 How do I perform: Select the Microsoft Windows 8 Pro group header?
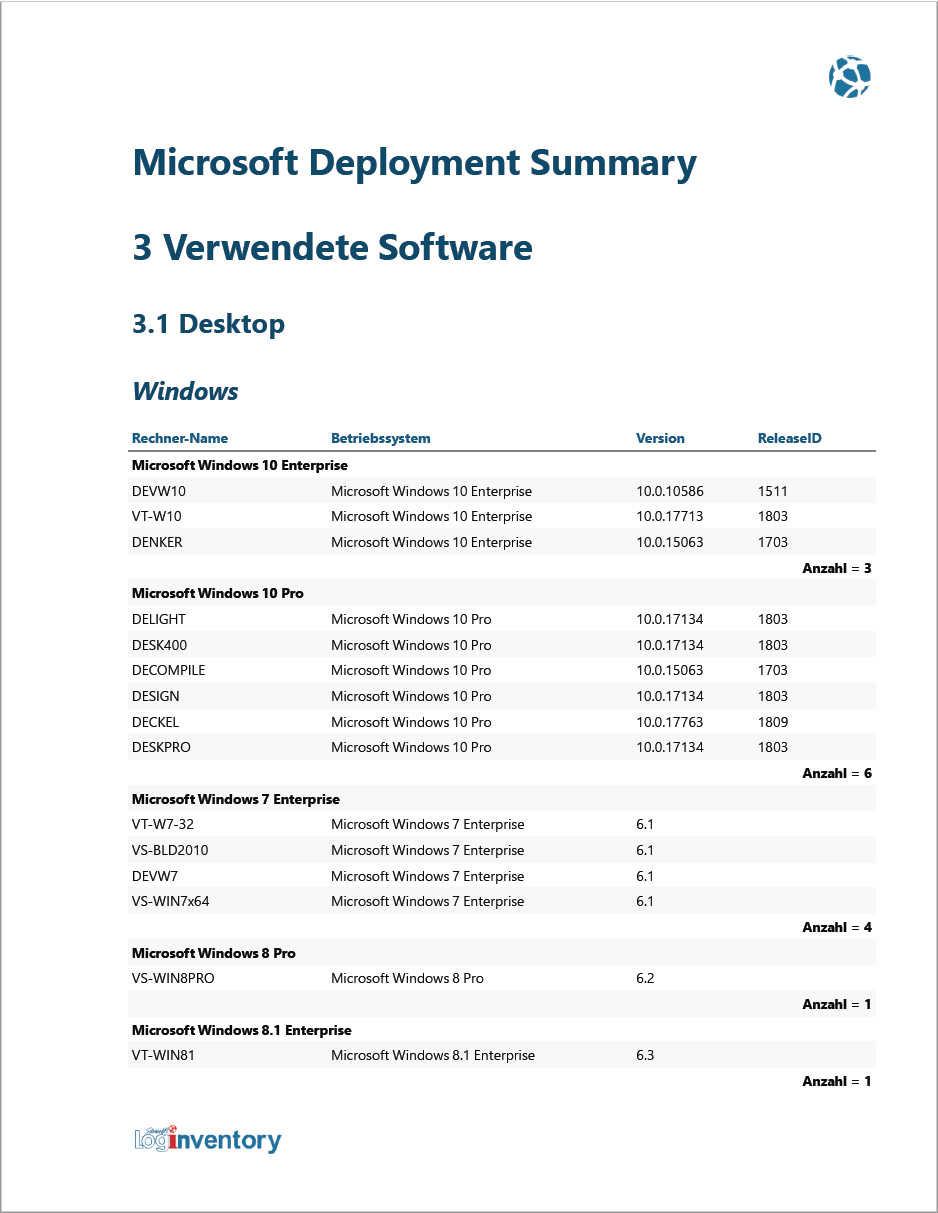(214, 953)
